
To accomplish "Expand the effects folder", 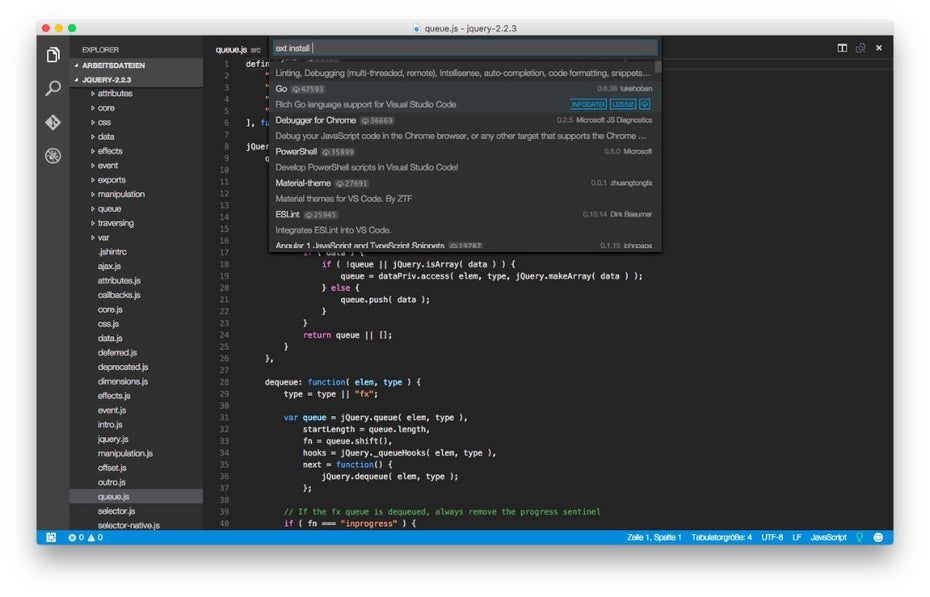I will 136,151.
